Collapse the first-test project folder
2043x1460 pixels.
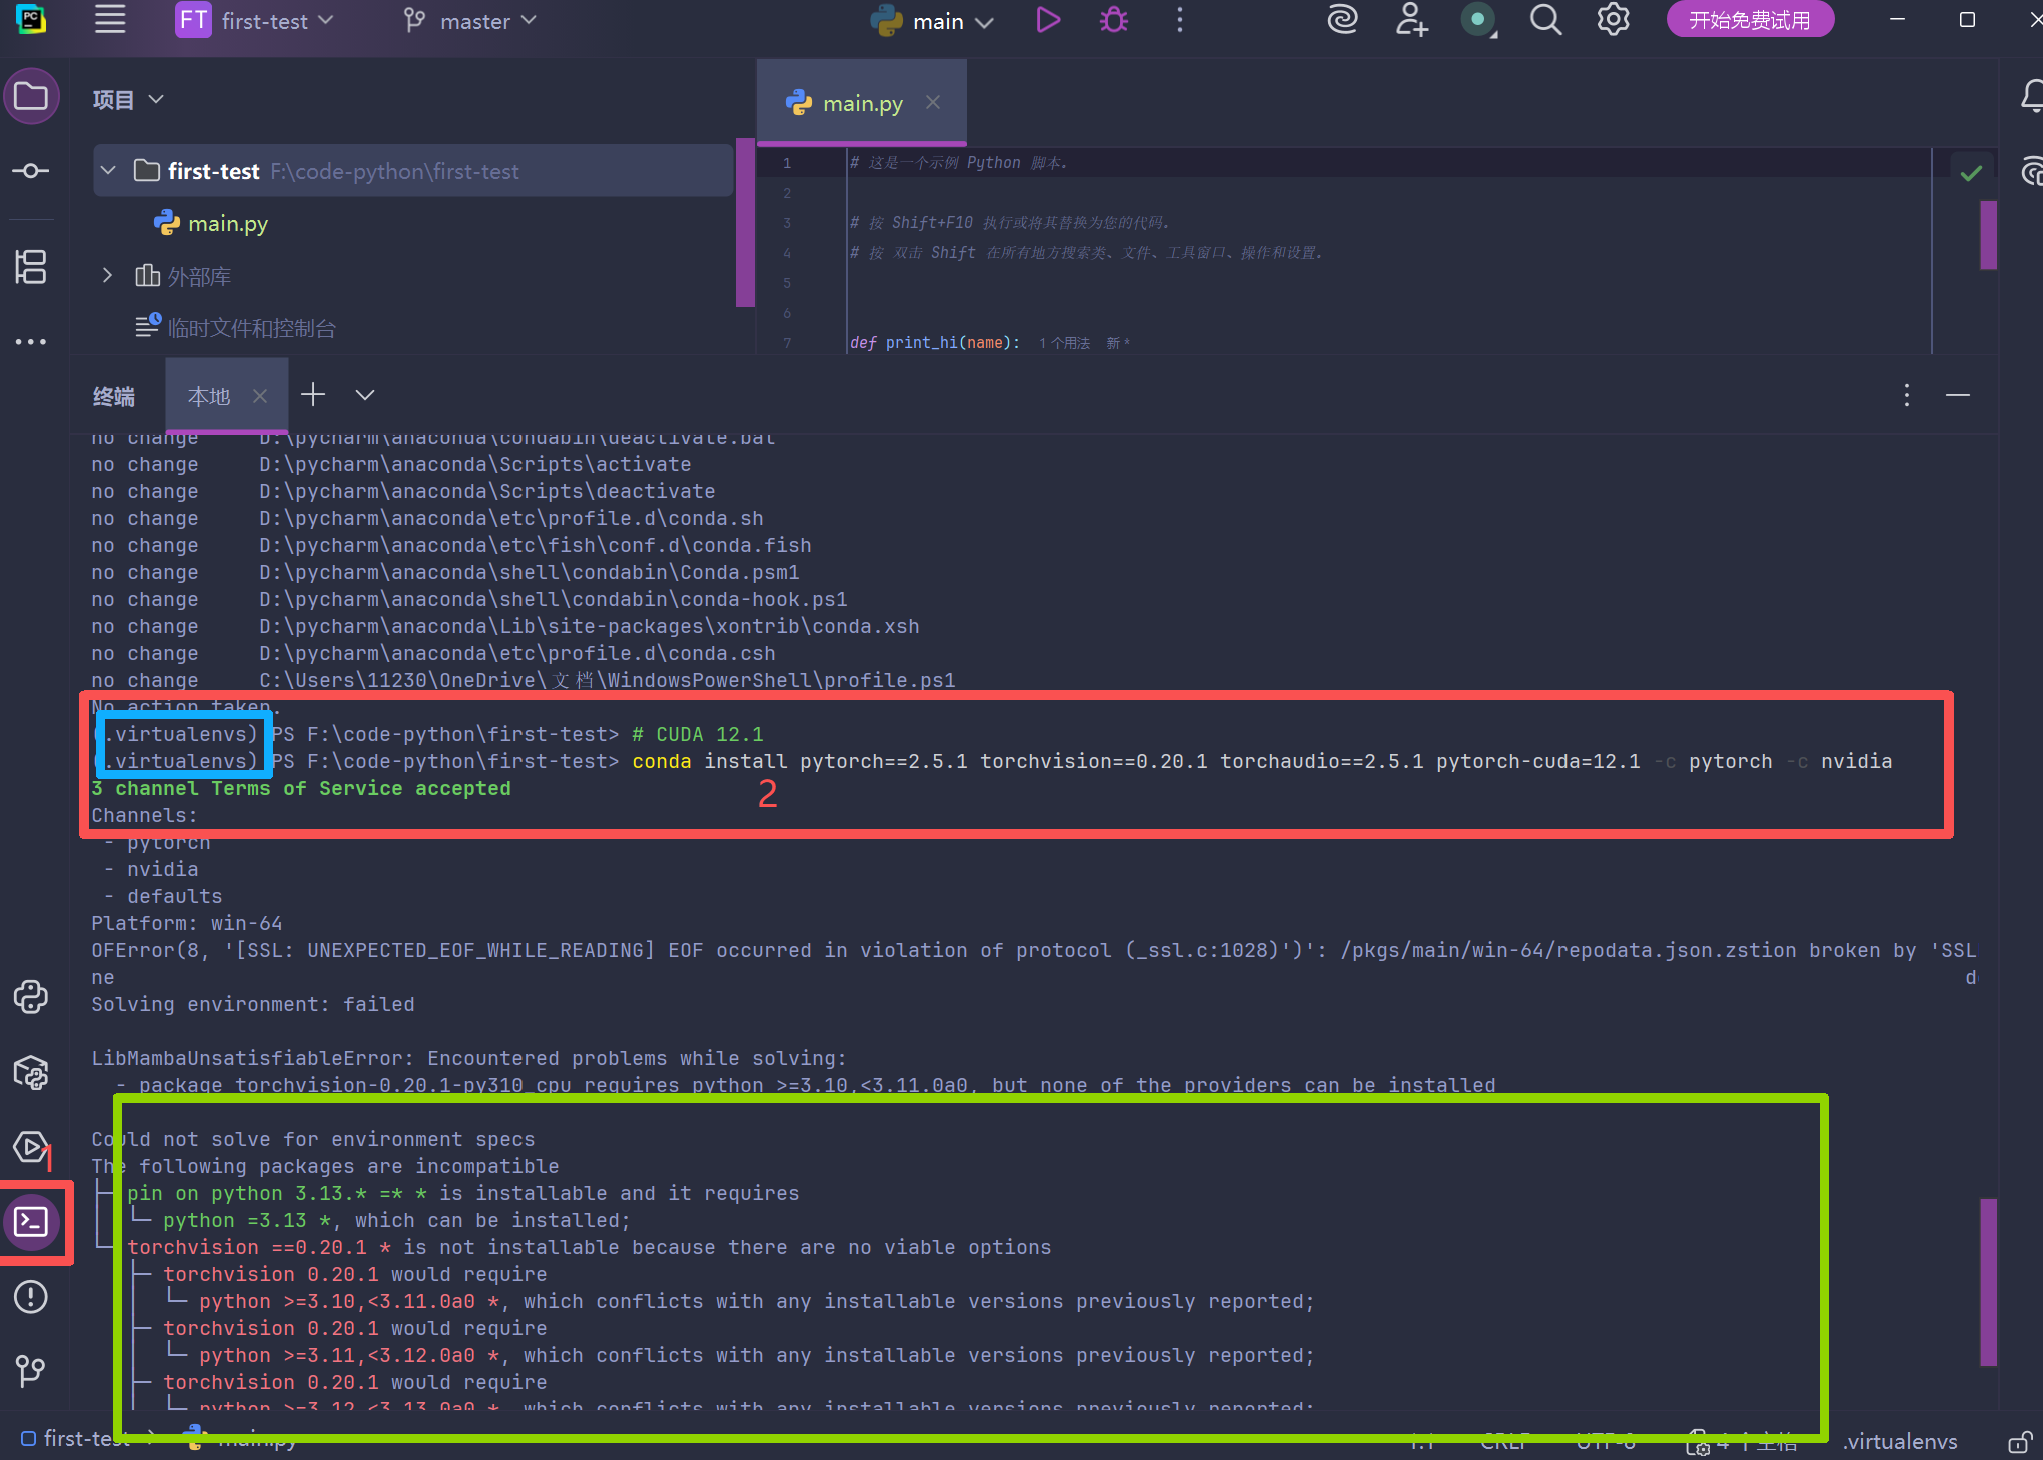tap(109, 171)
